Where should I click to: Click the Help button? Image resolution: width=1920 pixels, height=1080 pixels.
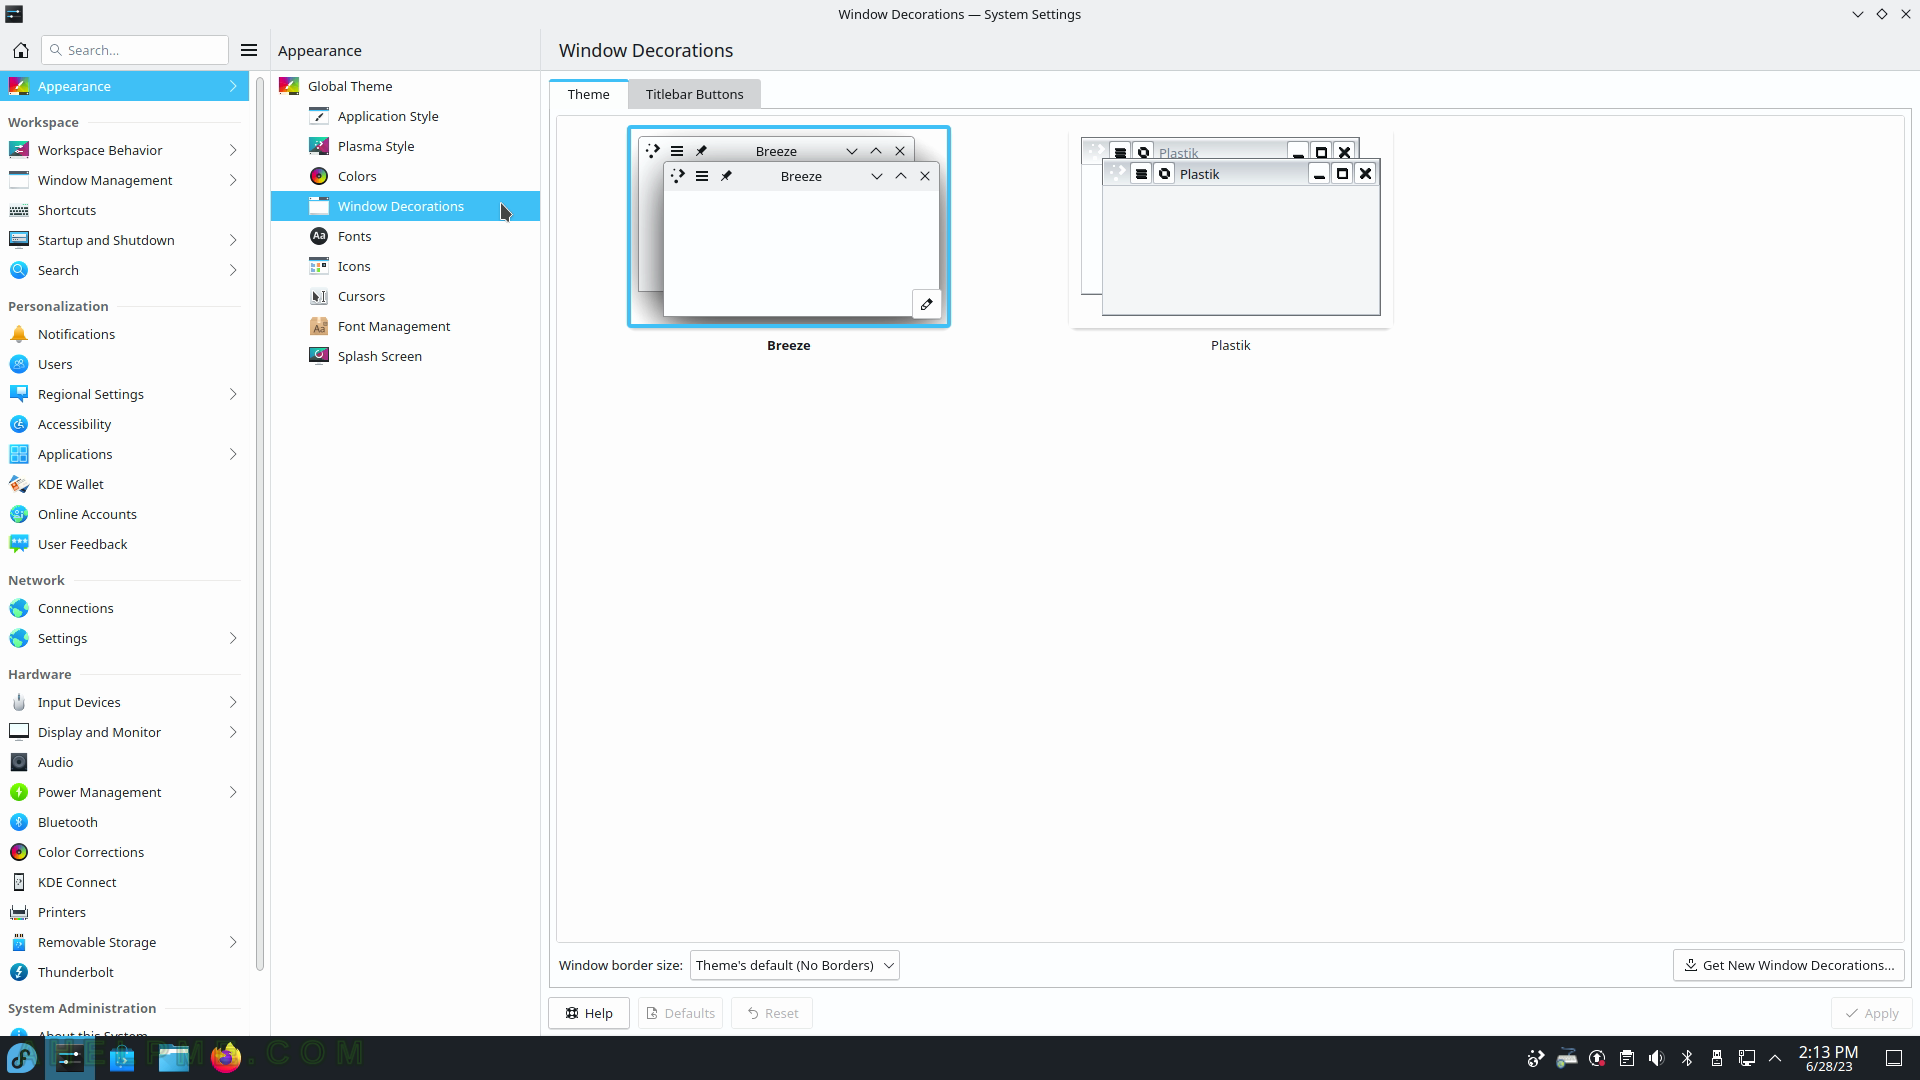pos(588,1013)
